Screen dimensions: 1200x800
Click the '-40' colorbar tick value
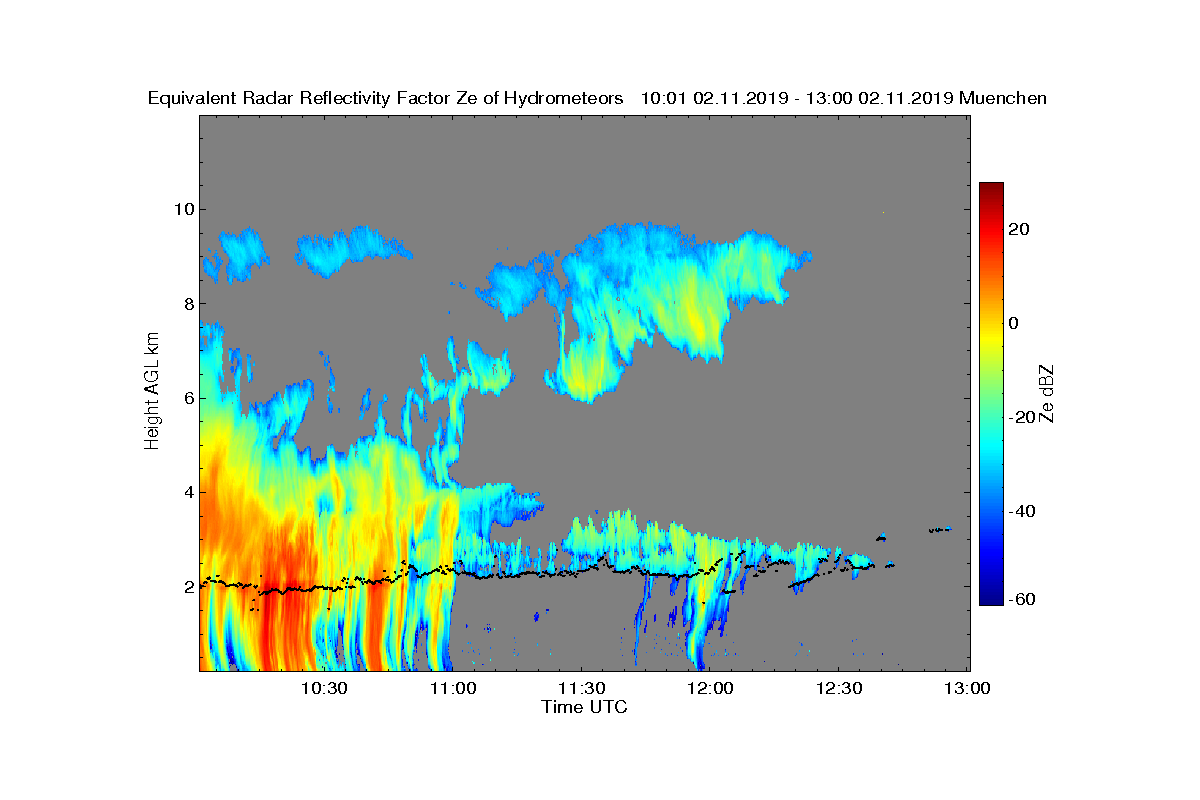coord(1023,511)
